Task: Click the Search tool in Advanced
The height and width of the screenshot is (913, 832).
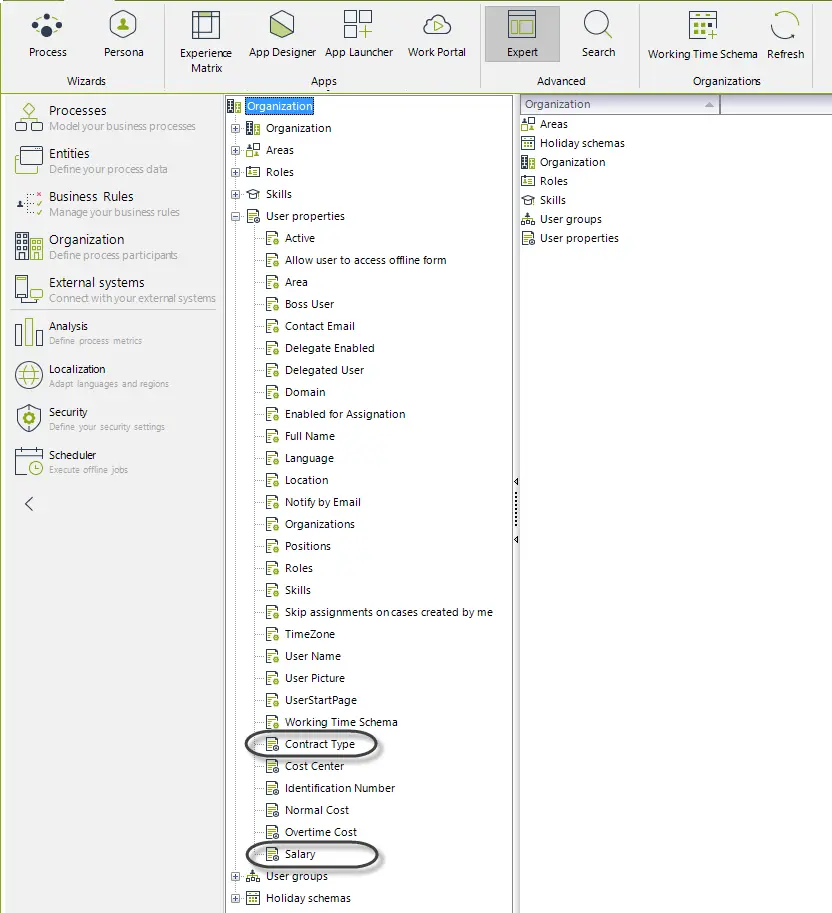Action: pyautogui.click(x=598, y=35)
